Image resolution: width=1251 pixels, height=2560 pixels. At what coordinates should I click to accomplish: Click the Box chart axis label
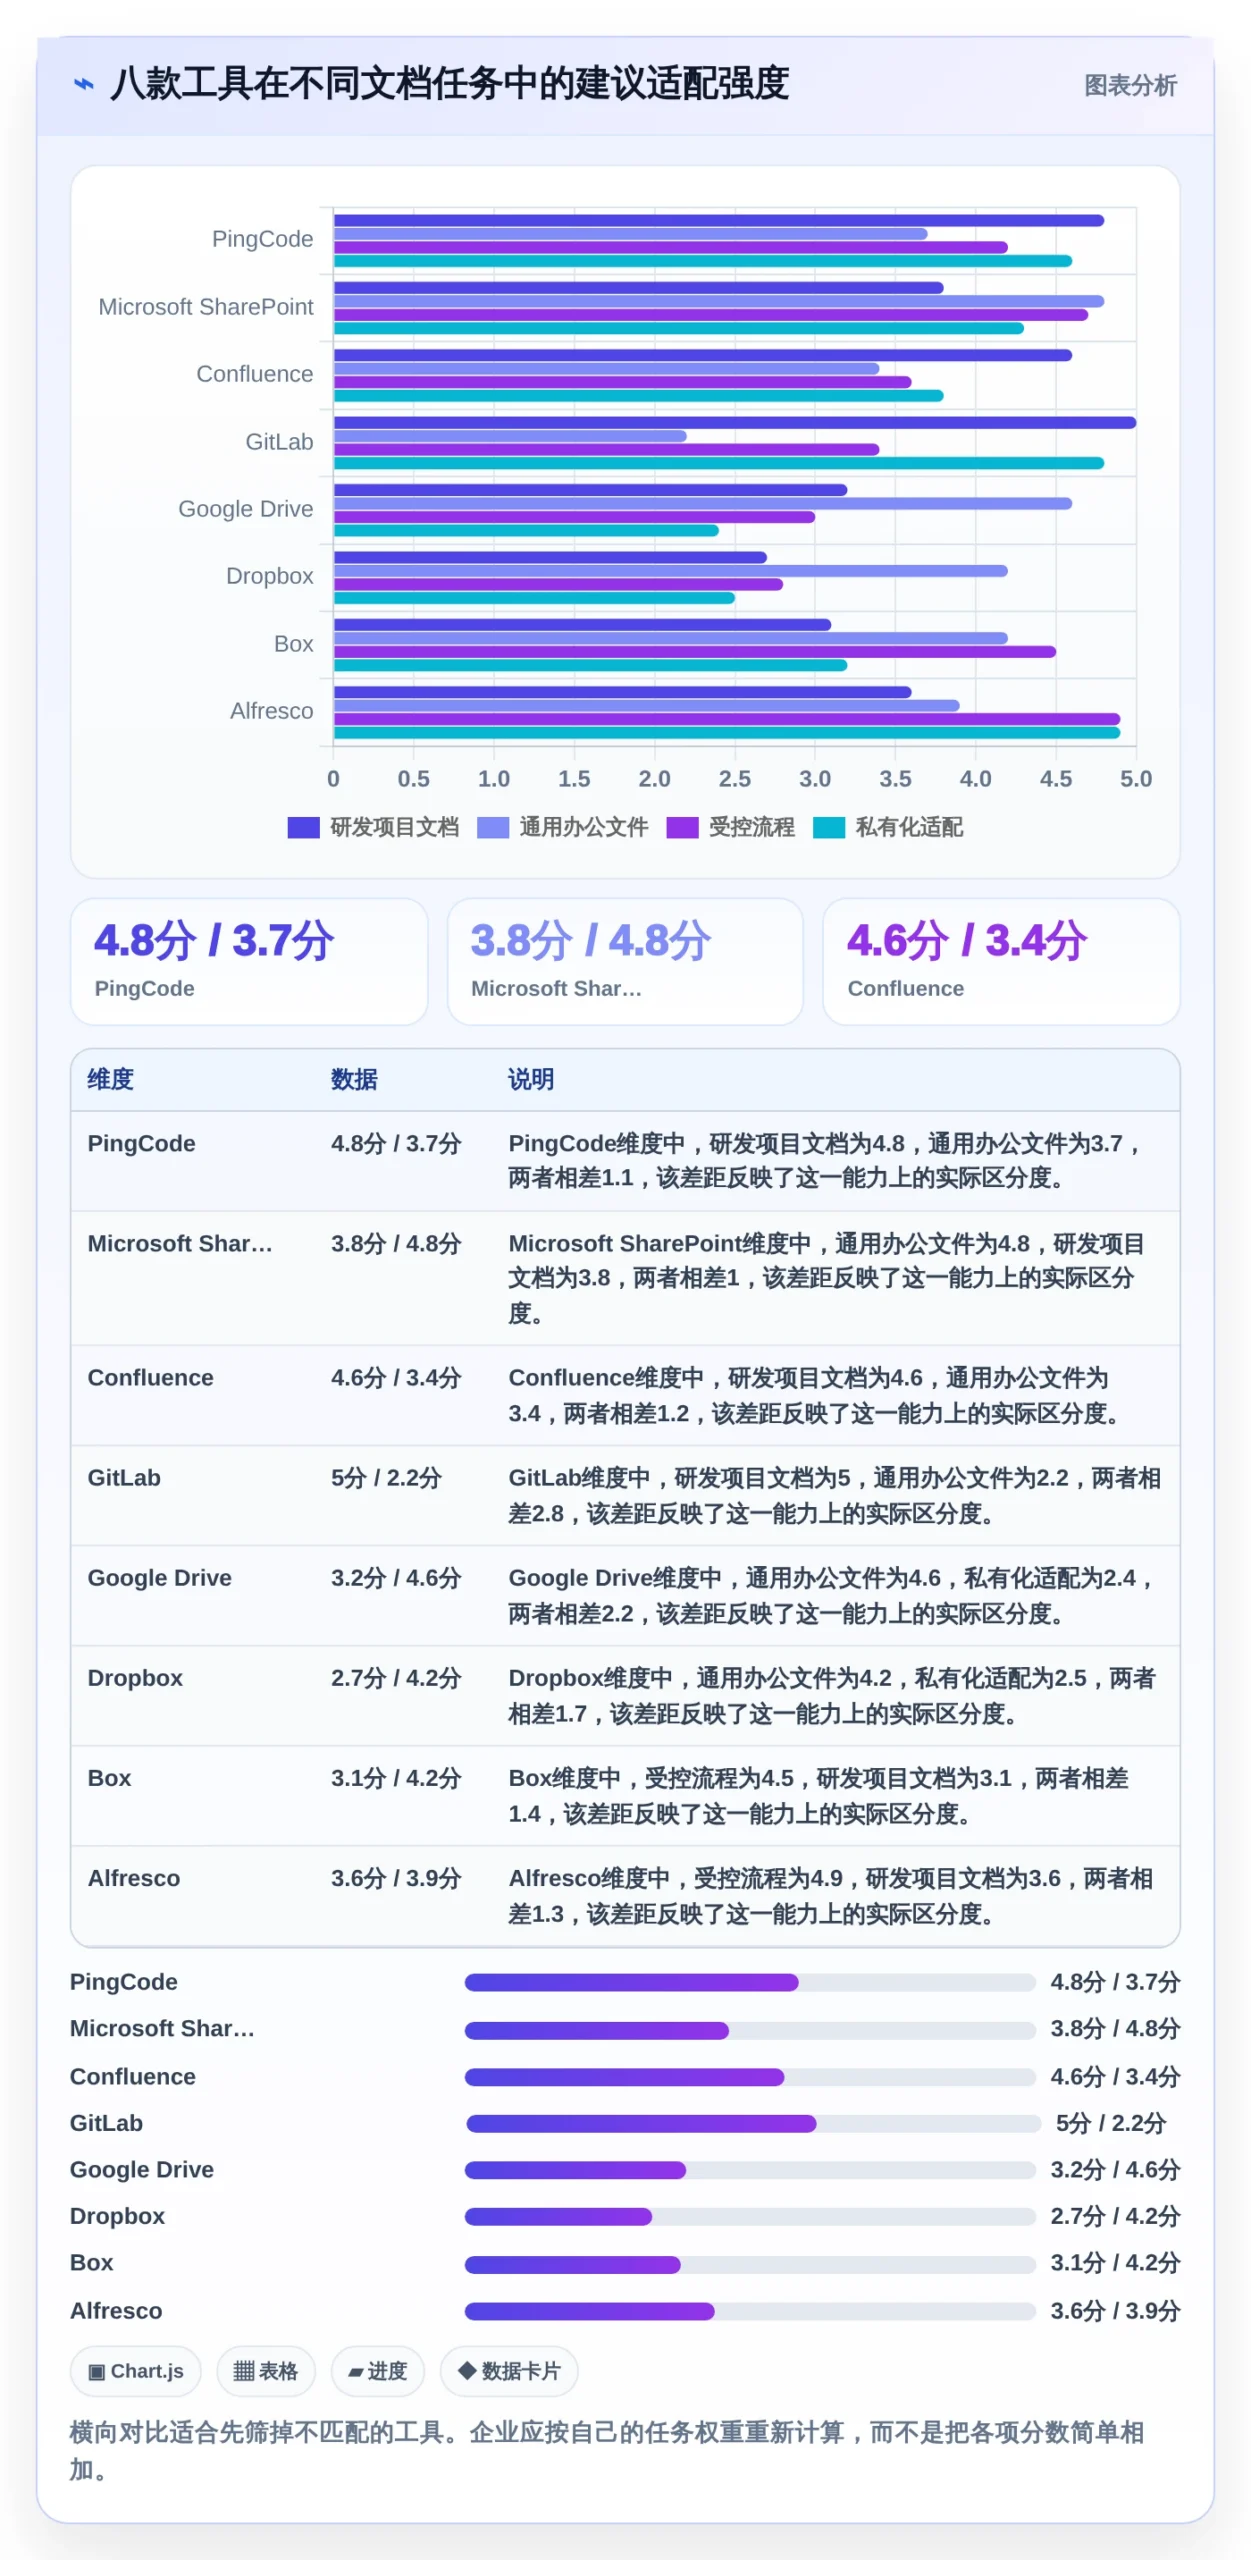[x=293, y=644]
